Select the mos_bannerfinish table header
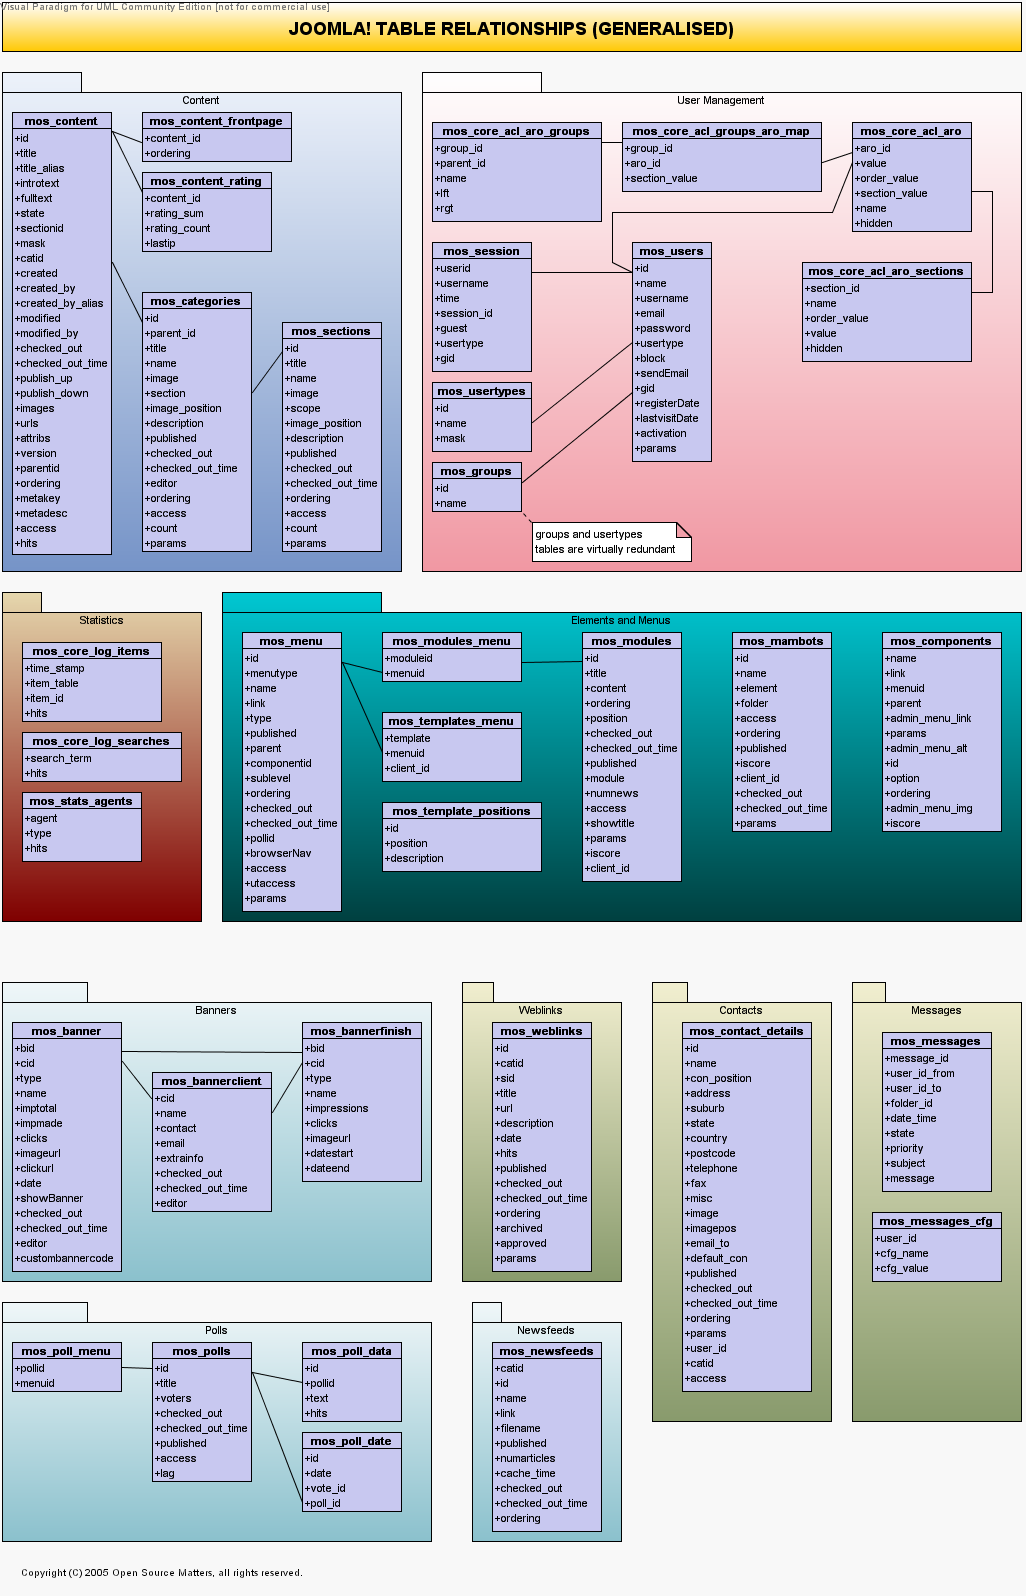Image resolution: width=1026 pixels, height=1596 pixels. (361, 1031)
